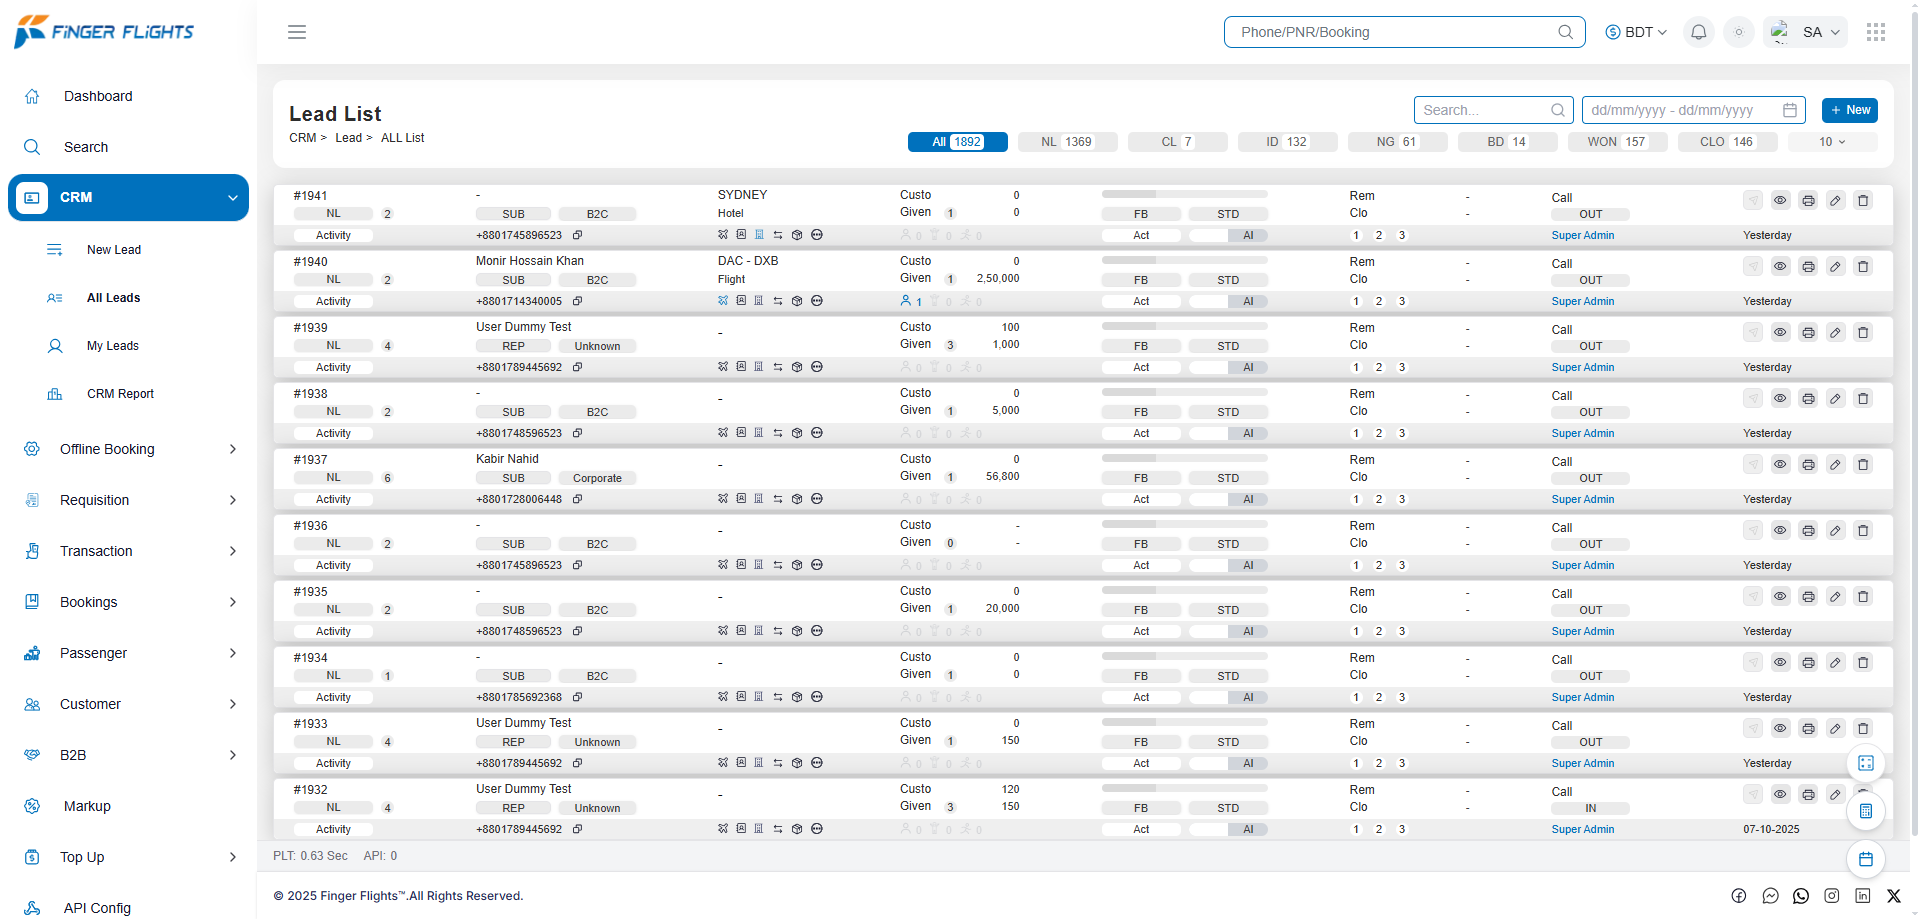Open the notifications bell

(x=1698, y=32)
